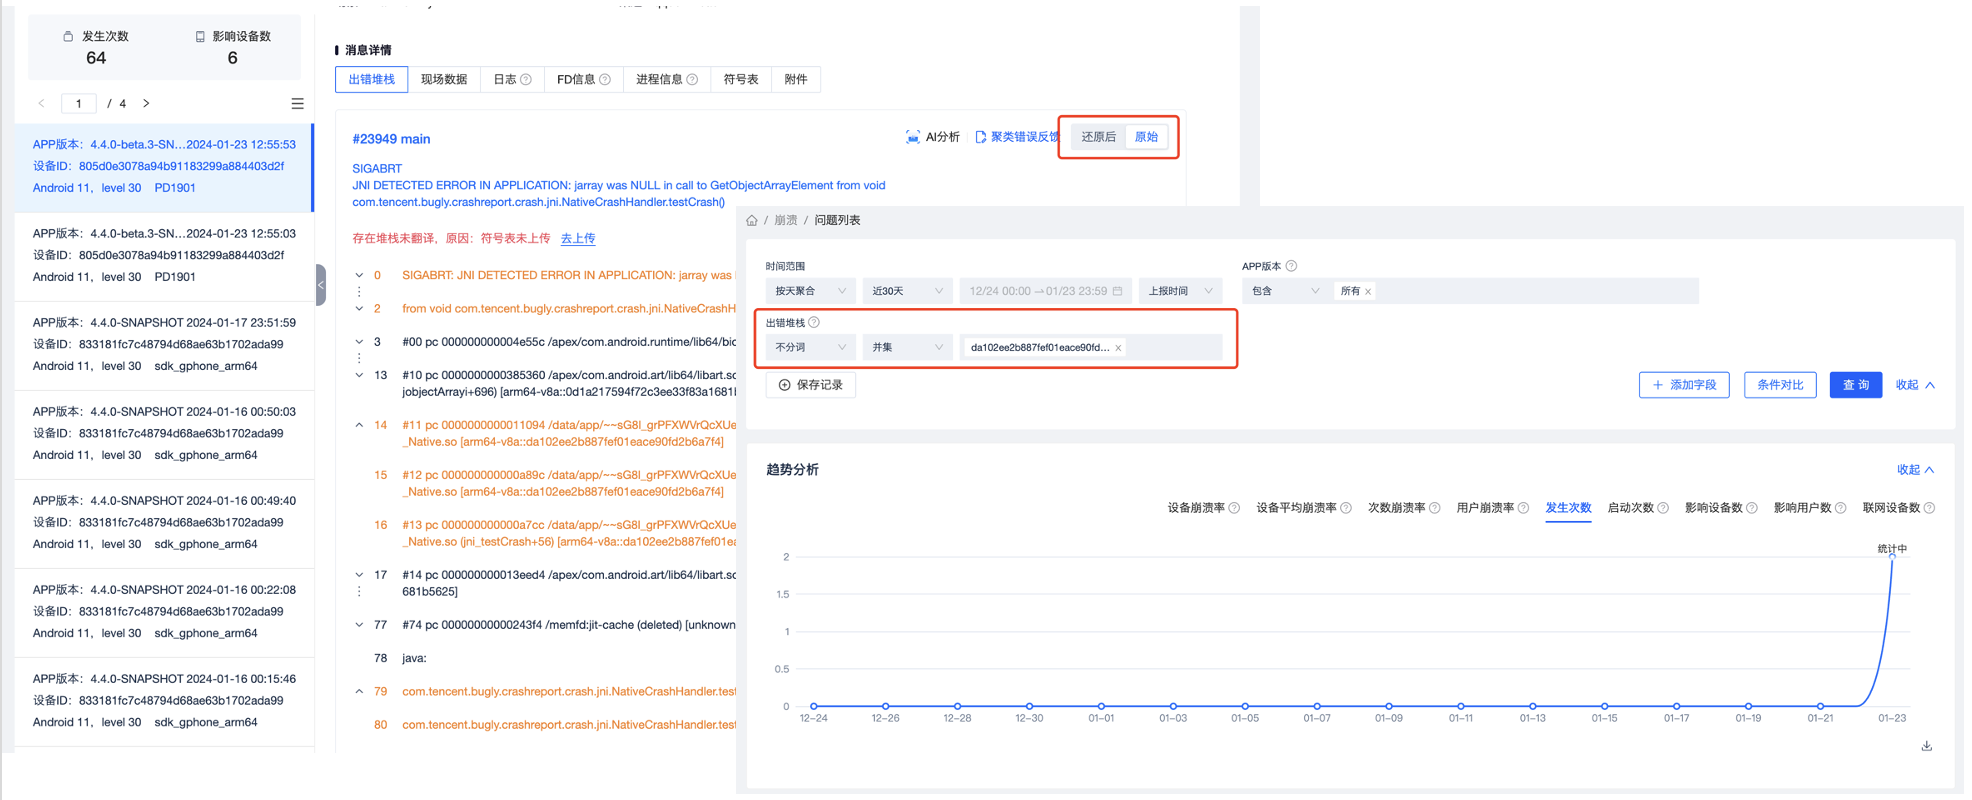Collapse the 趋势分析 section
The image size is (1972, 800).
[1915, 470]
